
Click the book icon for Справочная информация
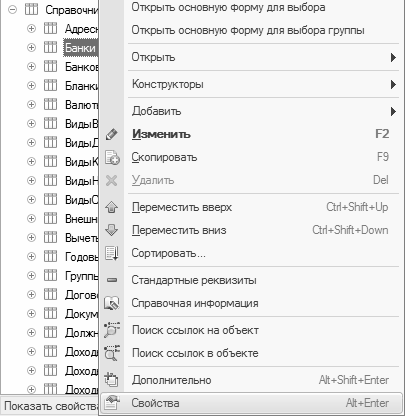coord(112,303)
